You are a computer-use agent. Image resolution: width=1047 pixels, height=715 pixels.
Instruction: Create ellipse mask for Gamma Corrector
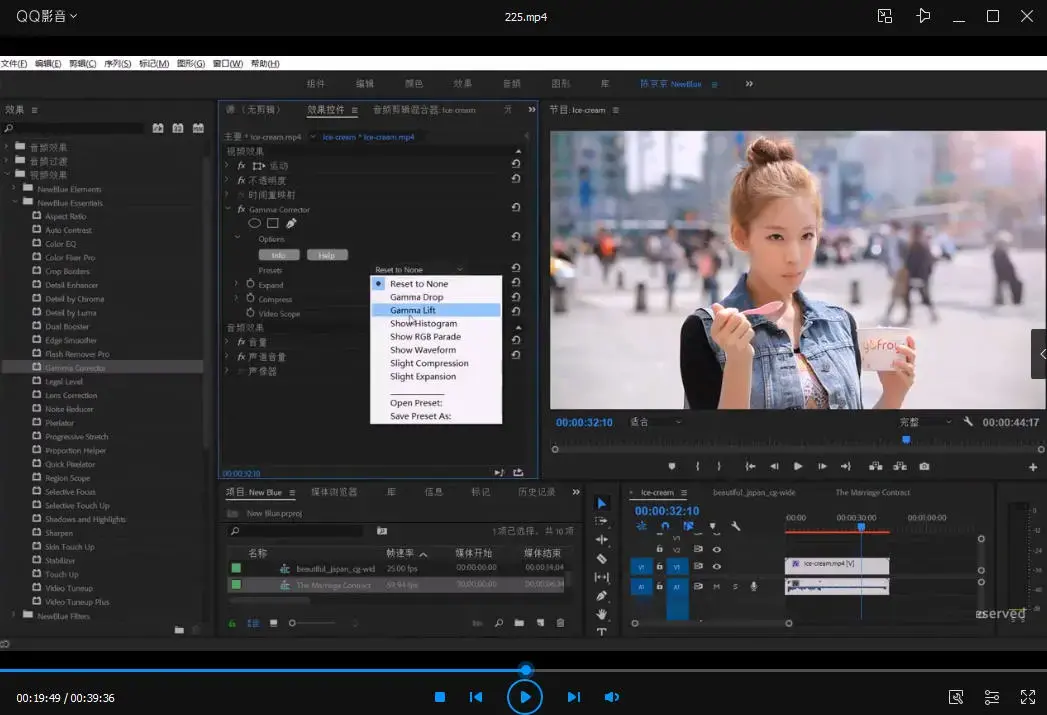[255, 224]
